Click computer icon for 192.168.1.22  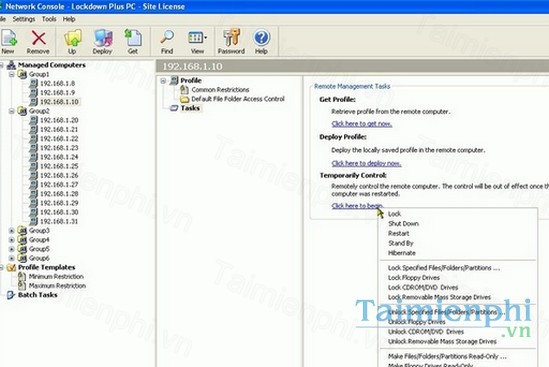(34, 138)
